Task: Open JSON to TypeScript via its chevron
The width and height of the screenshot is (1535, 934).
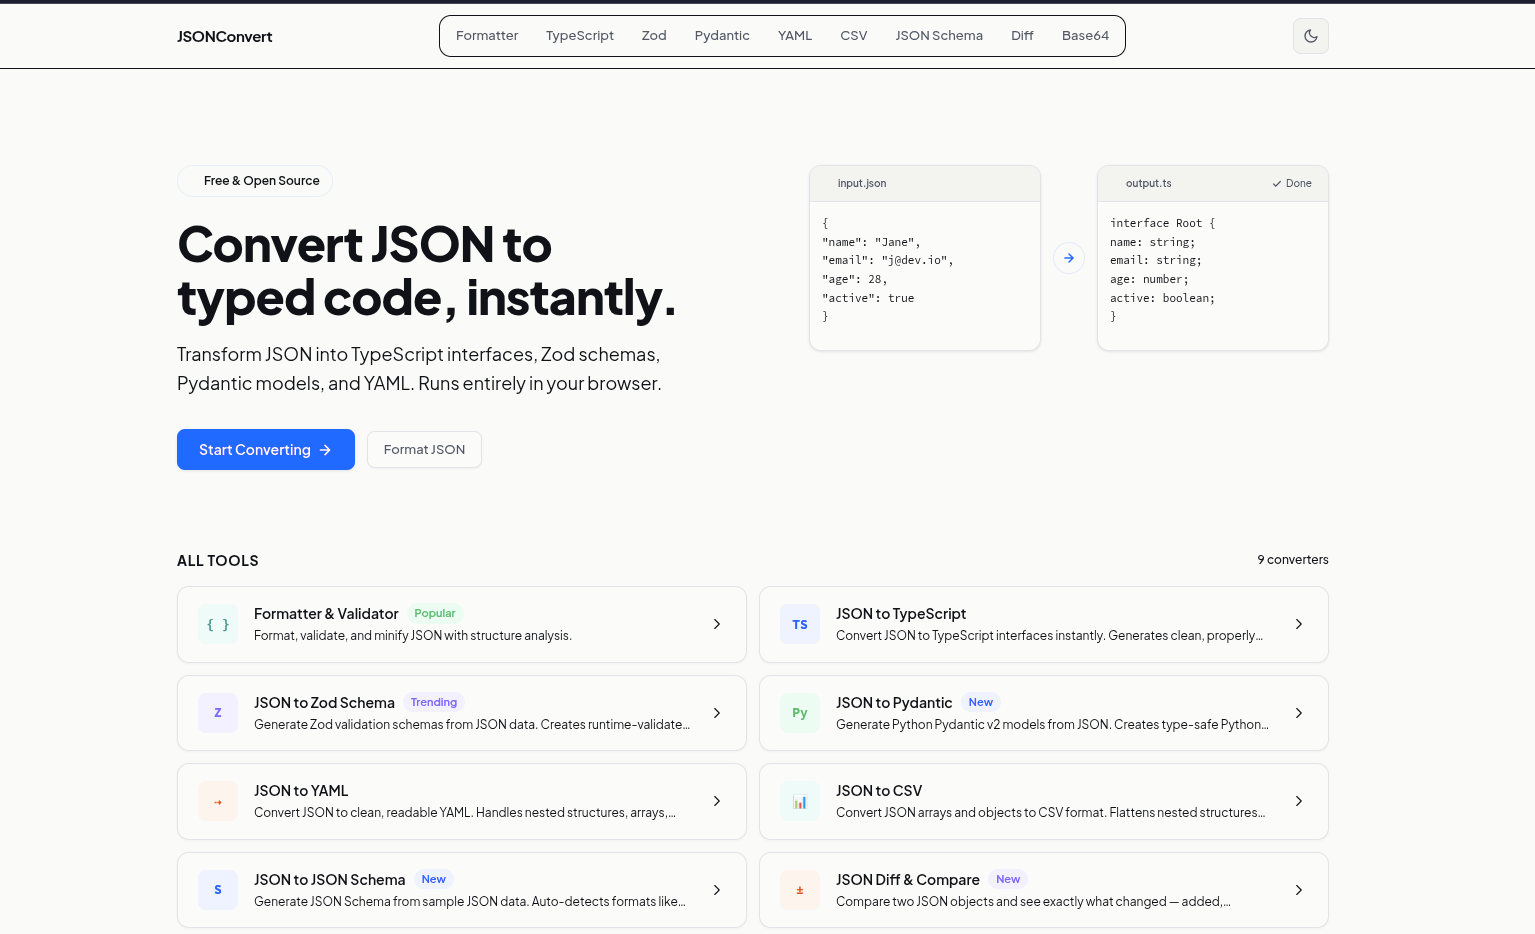Action: pos(1298,624)
